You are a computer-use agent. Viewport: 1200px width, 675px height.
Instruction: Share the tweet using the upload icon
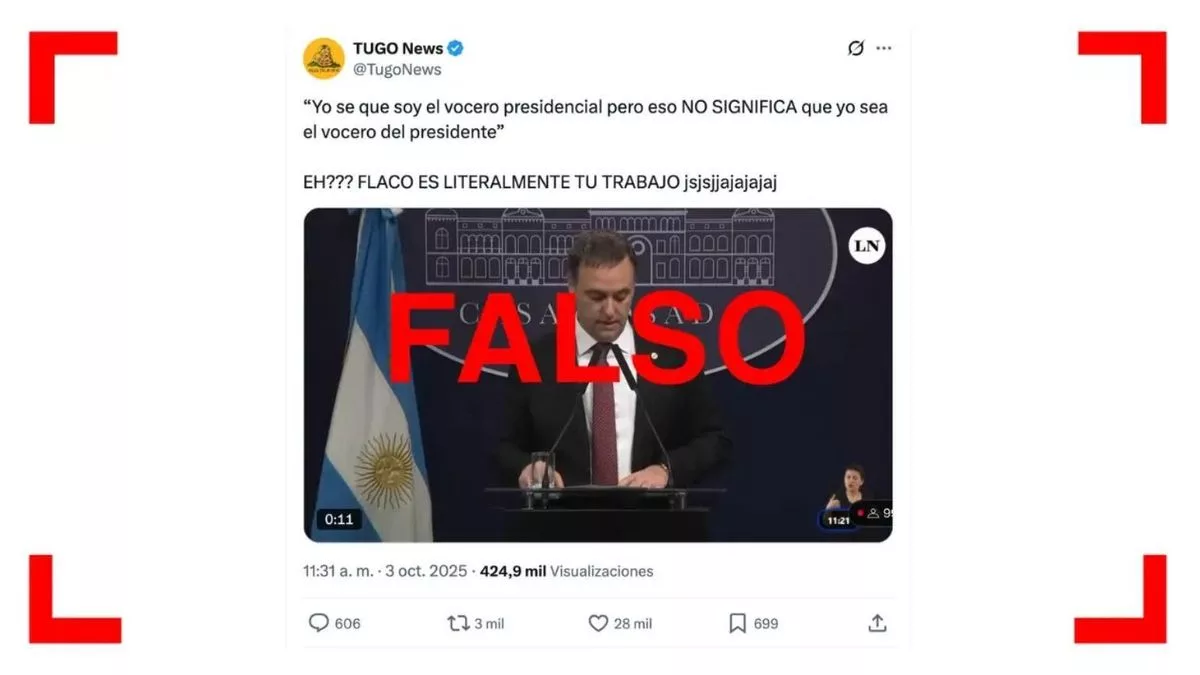(877, 623)
